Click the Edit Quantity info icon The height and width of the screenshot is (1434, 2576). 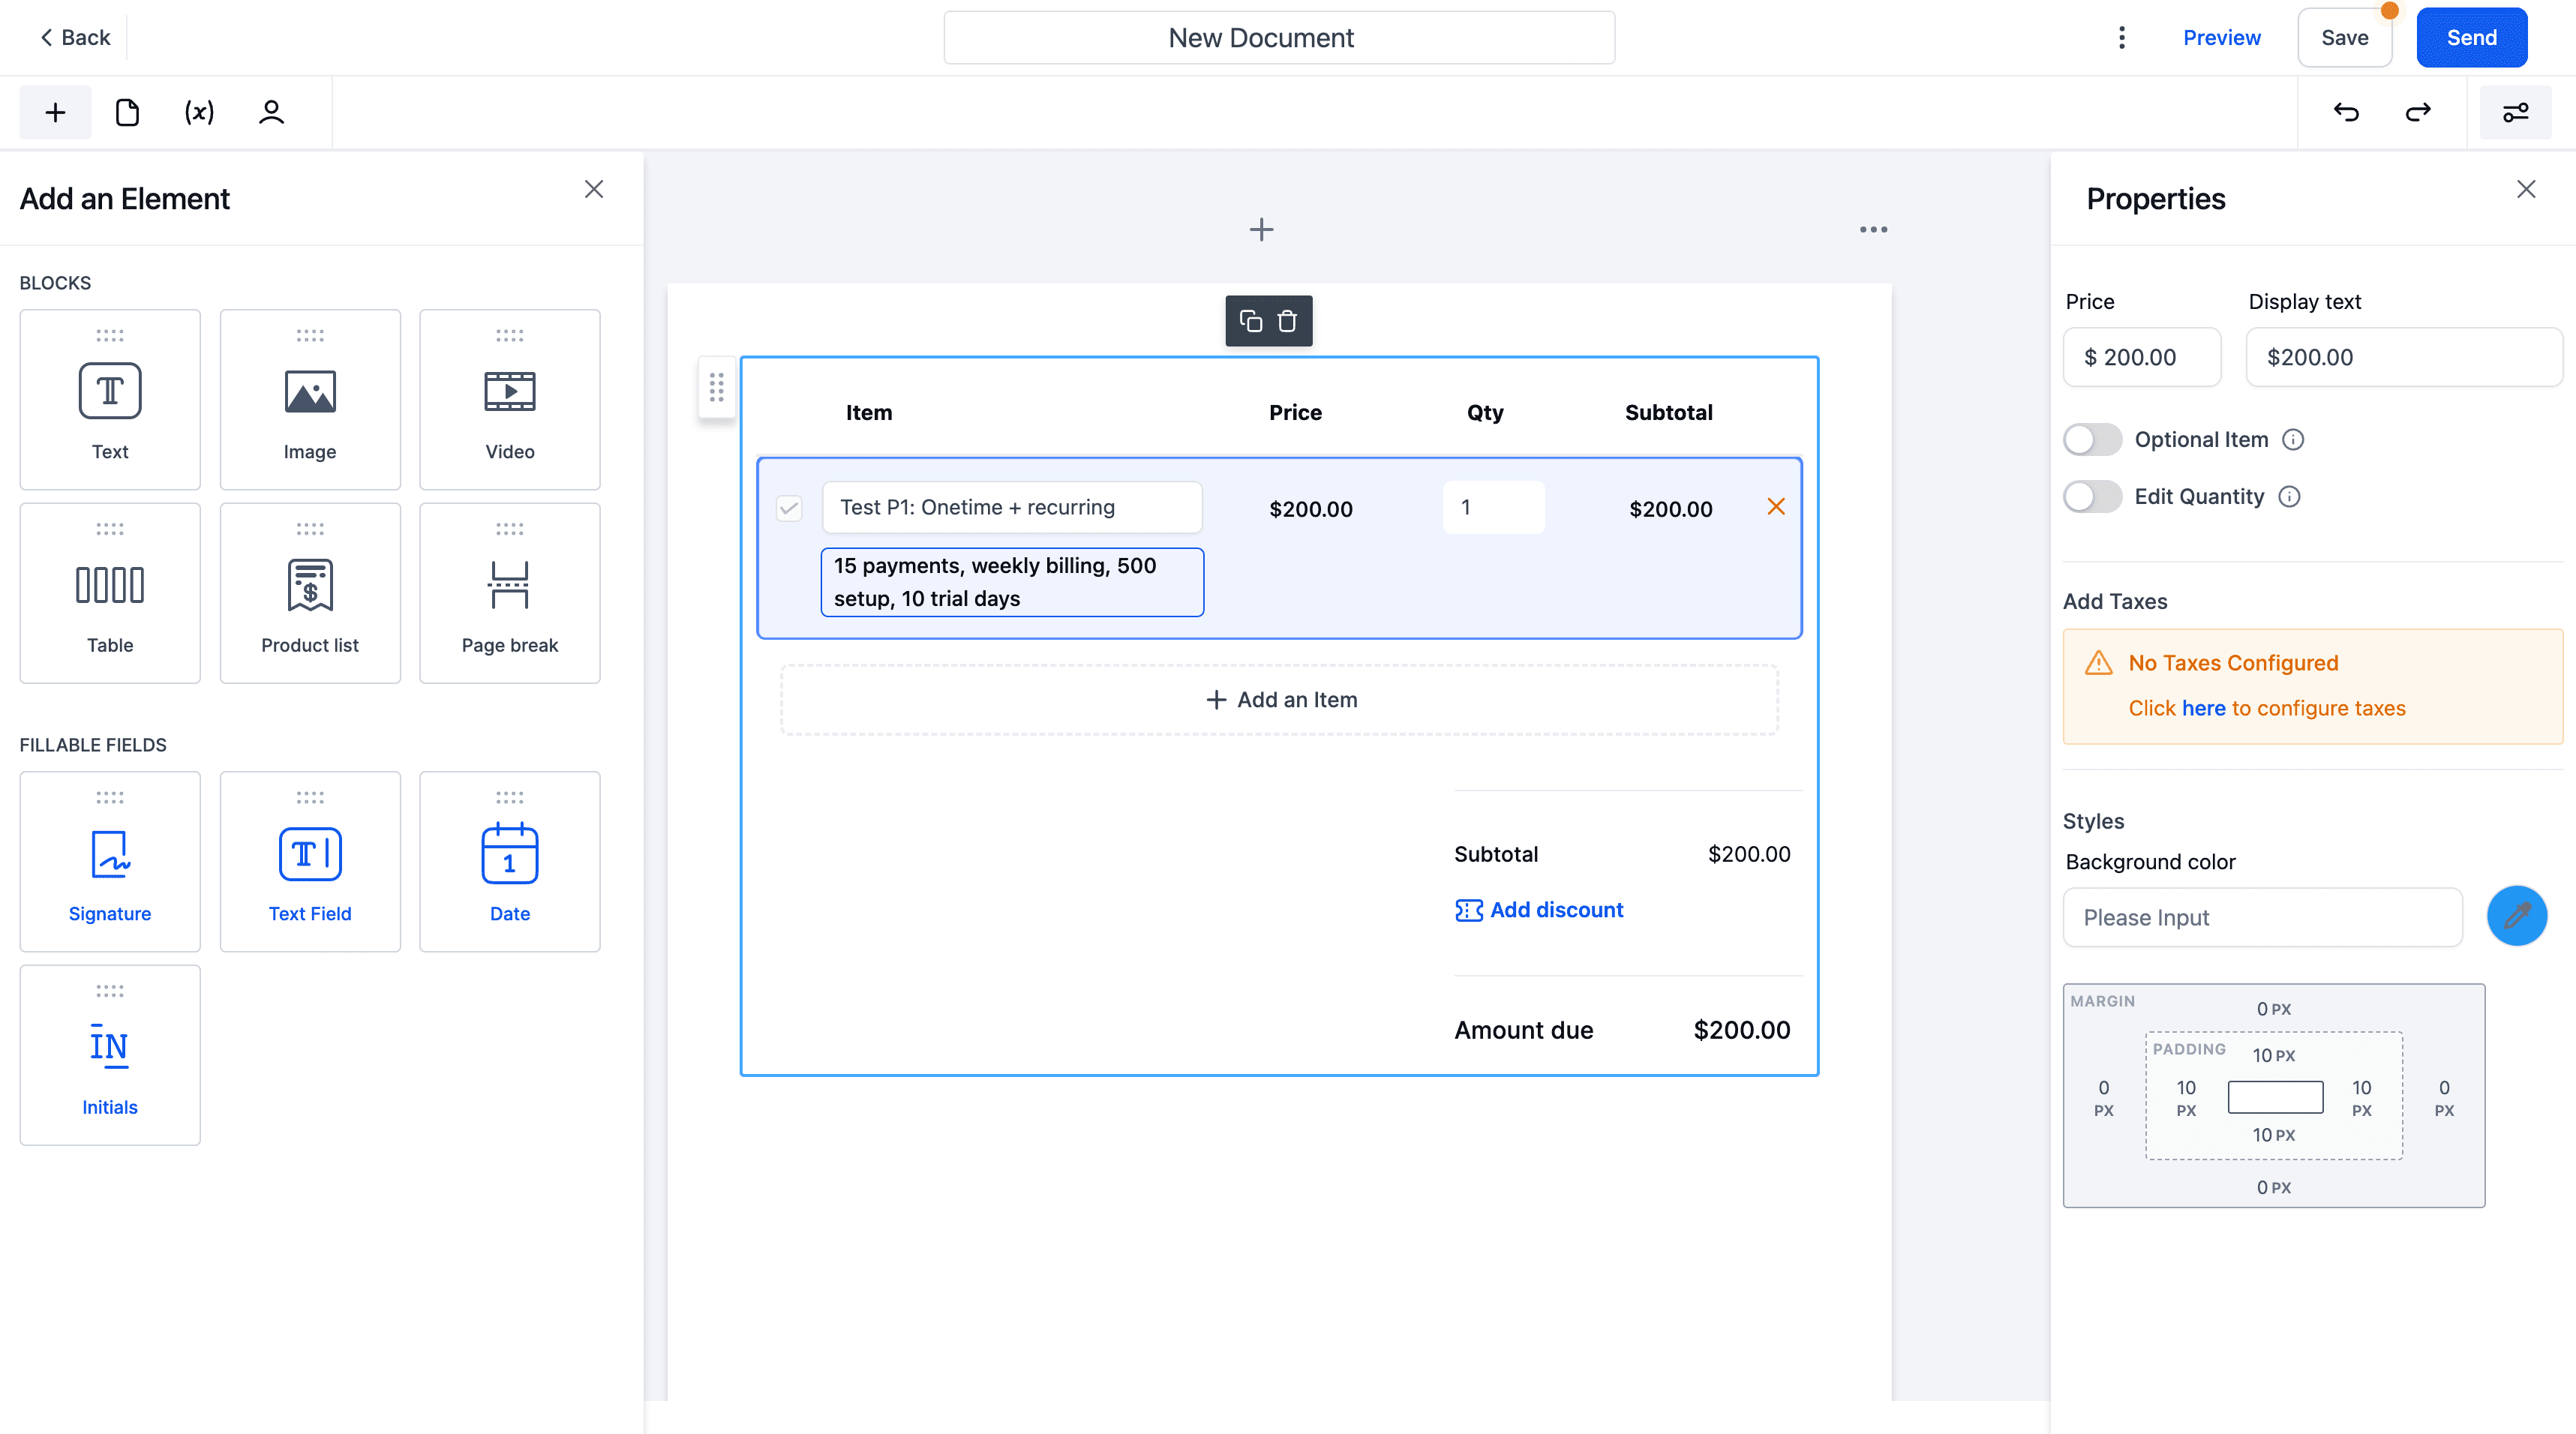point(2289,497)
